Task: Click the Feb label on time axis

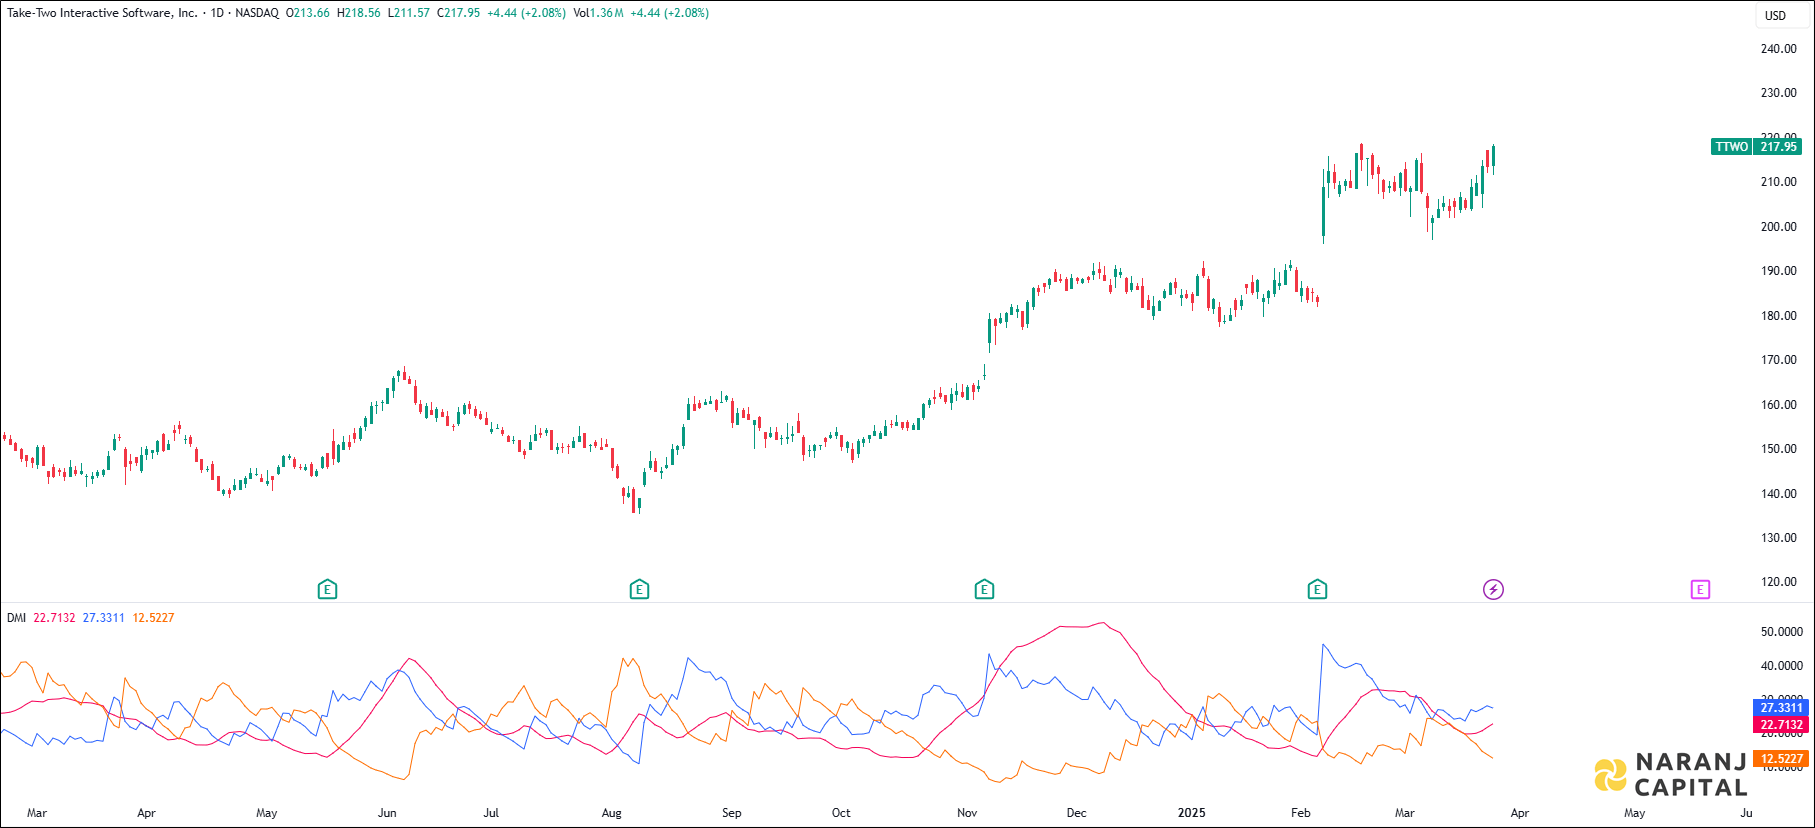Action: [1300, 813]
